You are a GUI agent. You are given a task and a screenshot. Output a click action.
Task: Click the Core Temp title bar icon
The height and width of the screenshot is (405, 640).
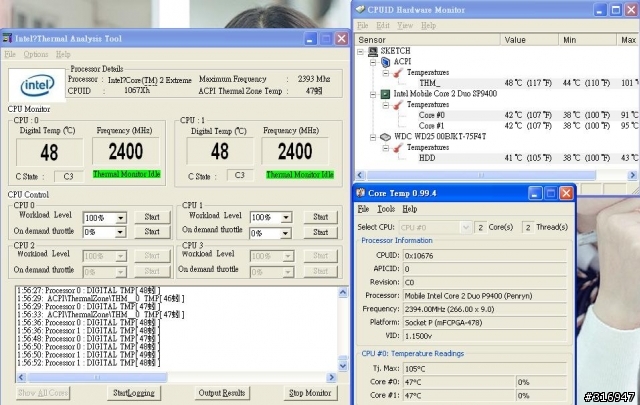coord(360,193)
